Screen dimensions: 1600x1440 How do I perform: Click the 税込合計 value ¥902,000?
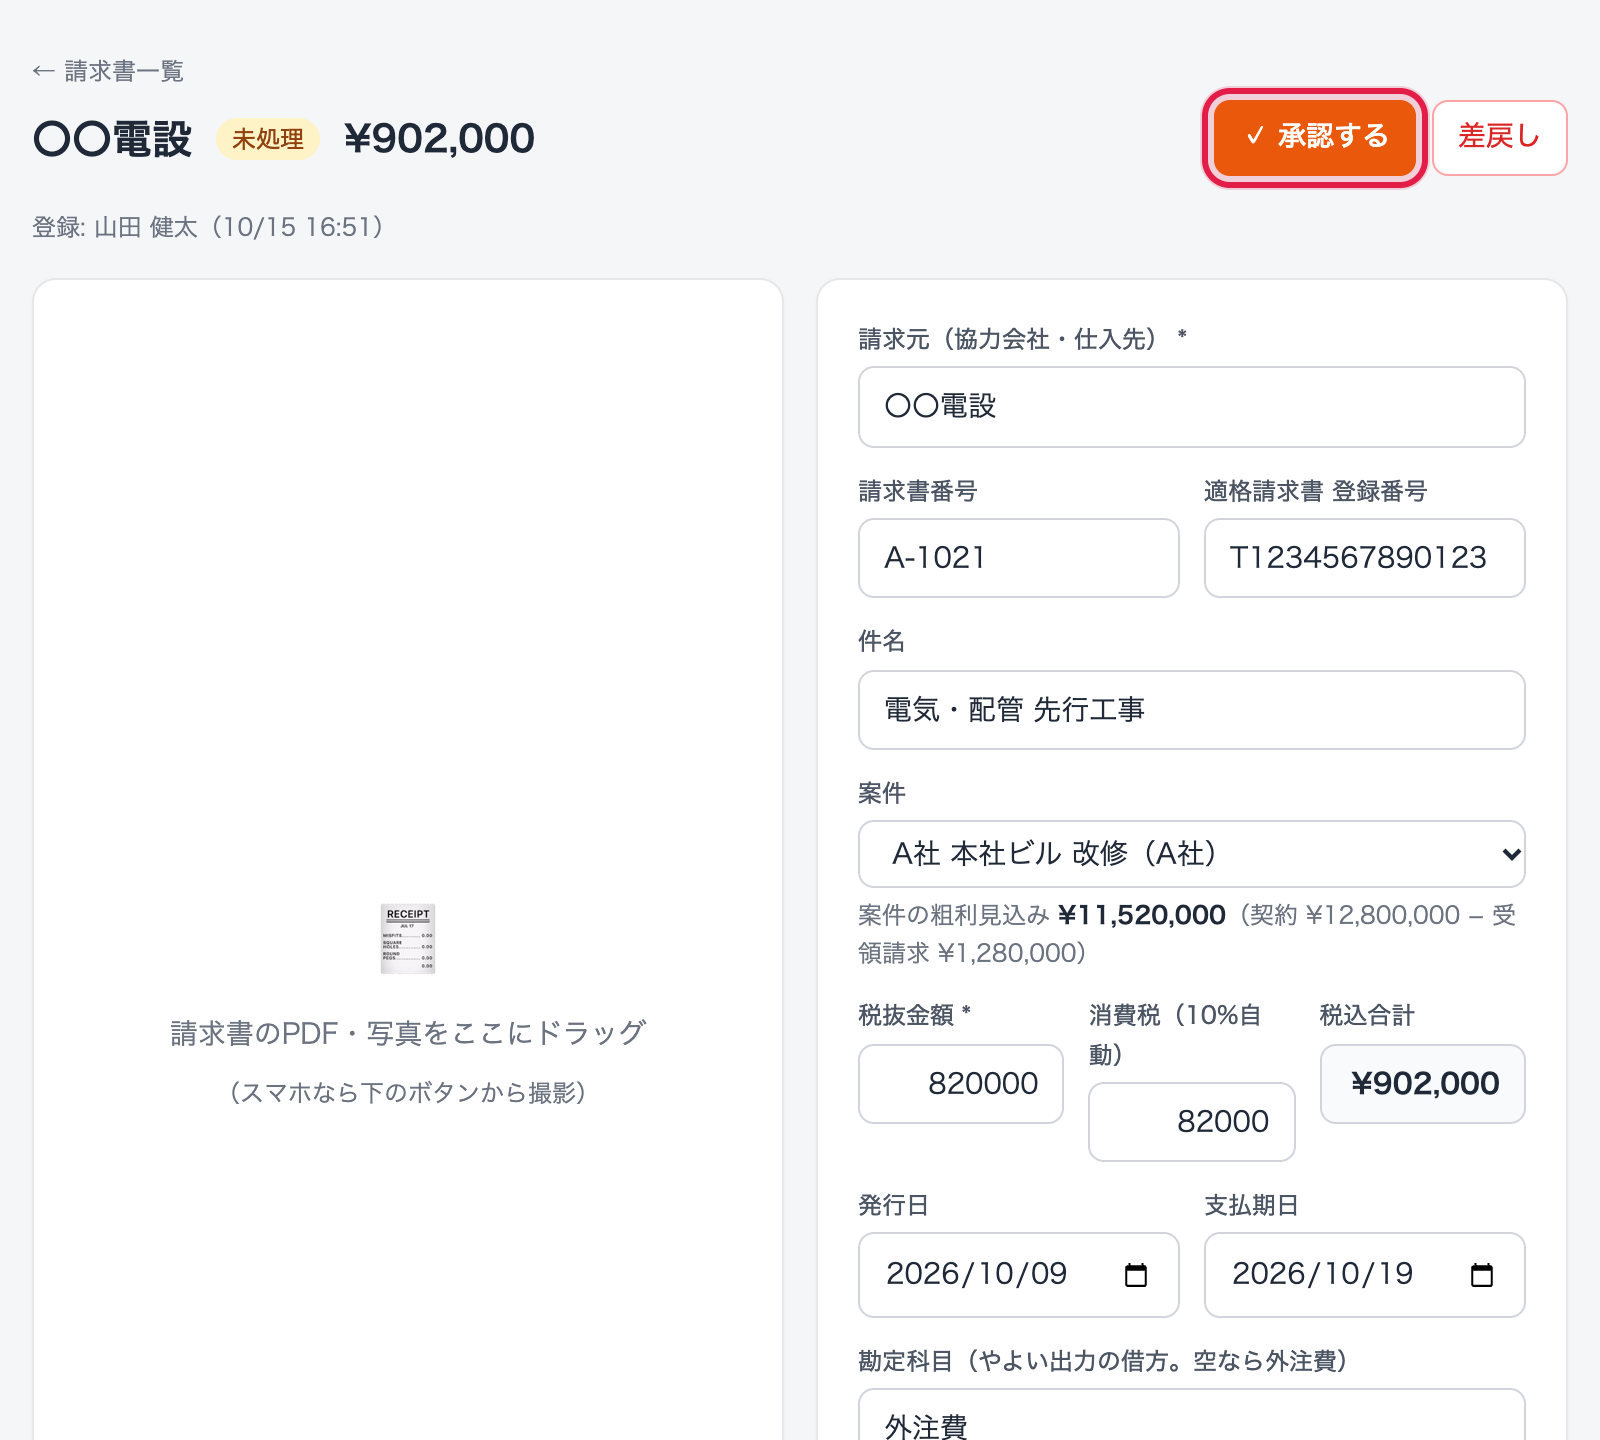(1422, 1084)
